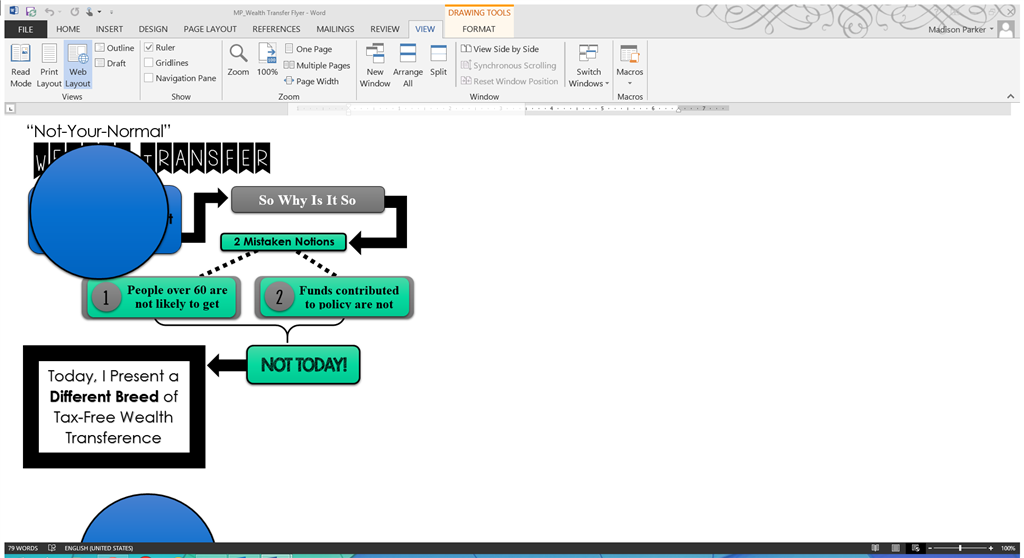Viewport: 1024px width, 558px height.
Task: Switch to the DESIGN tab
Action: point(153,29)
